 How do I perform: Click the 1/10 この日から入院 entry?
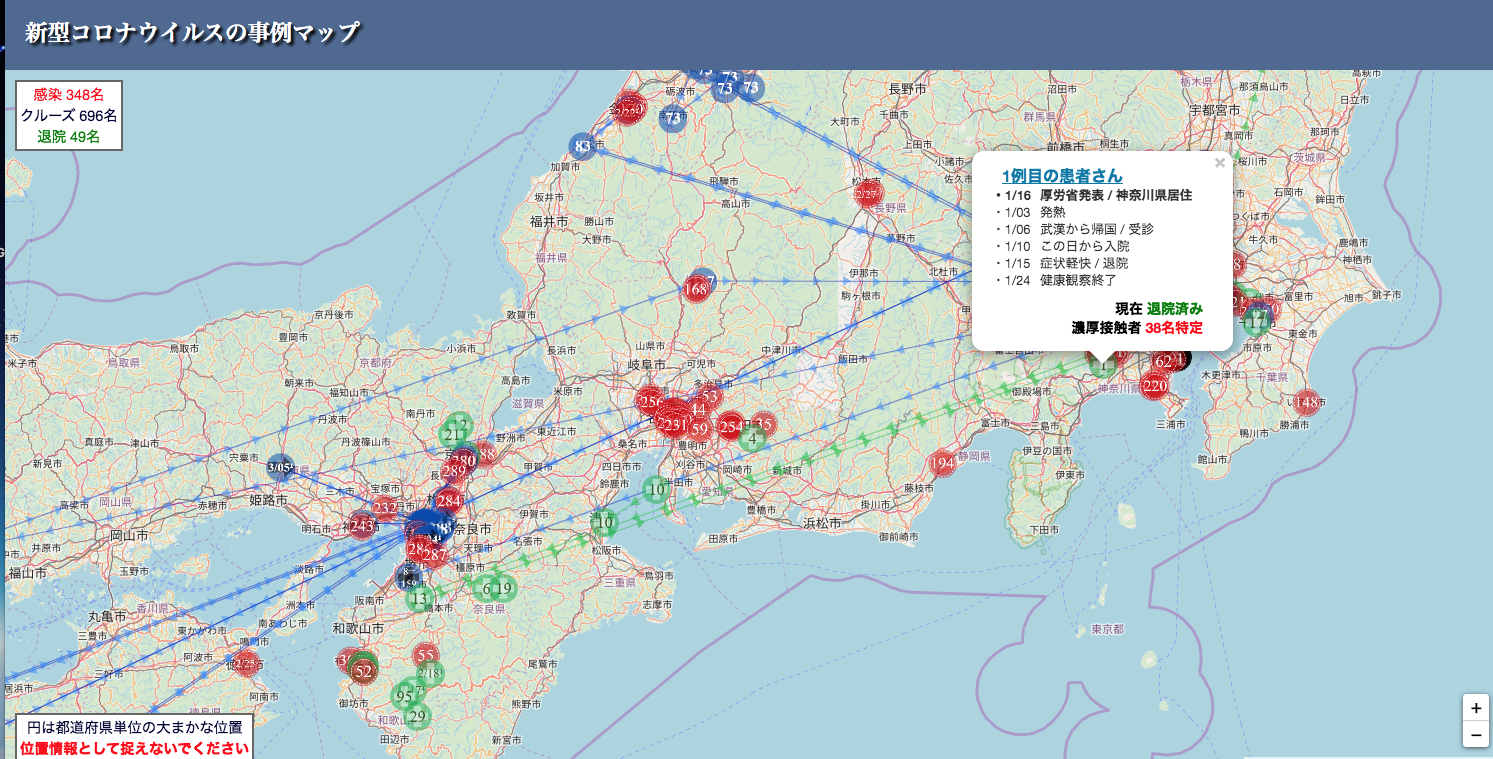coord(1063,246)
